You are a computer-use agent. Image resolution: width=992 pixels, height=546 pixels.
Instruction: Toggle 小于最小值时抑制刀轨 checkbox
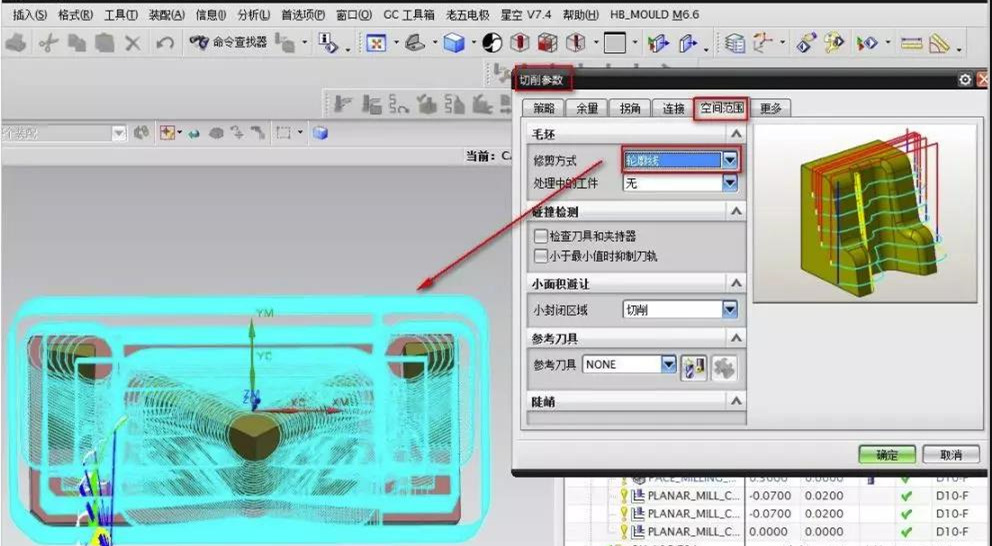(541, 256)
